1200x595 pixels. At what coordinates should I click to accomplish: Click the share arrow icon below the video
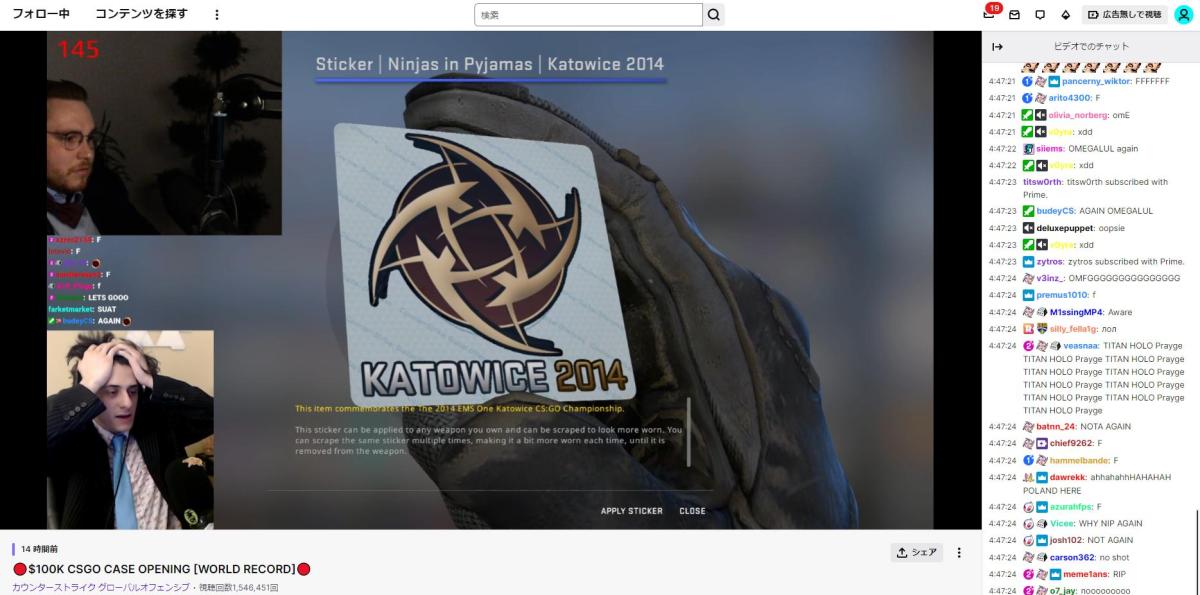pyautogui.click(x=902, y=552)
